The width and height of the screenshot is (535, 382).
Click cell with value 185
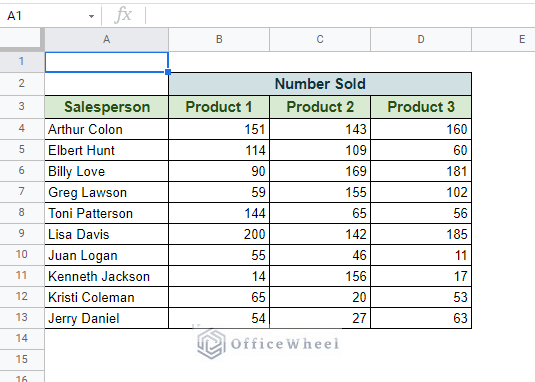click(421, 234)
